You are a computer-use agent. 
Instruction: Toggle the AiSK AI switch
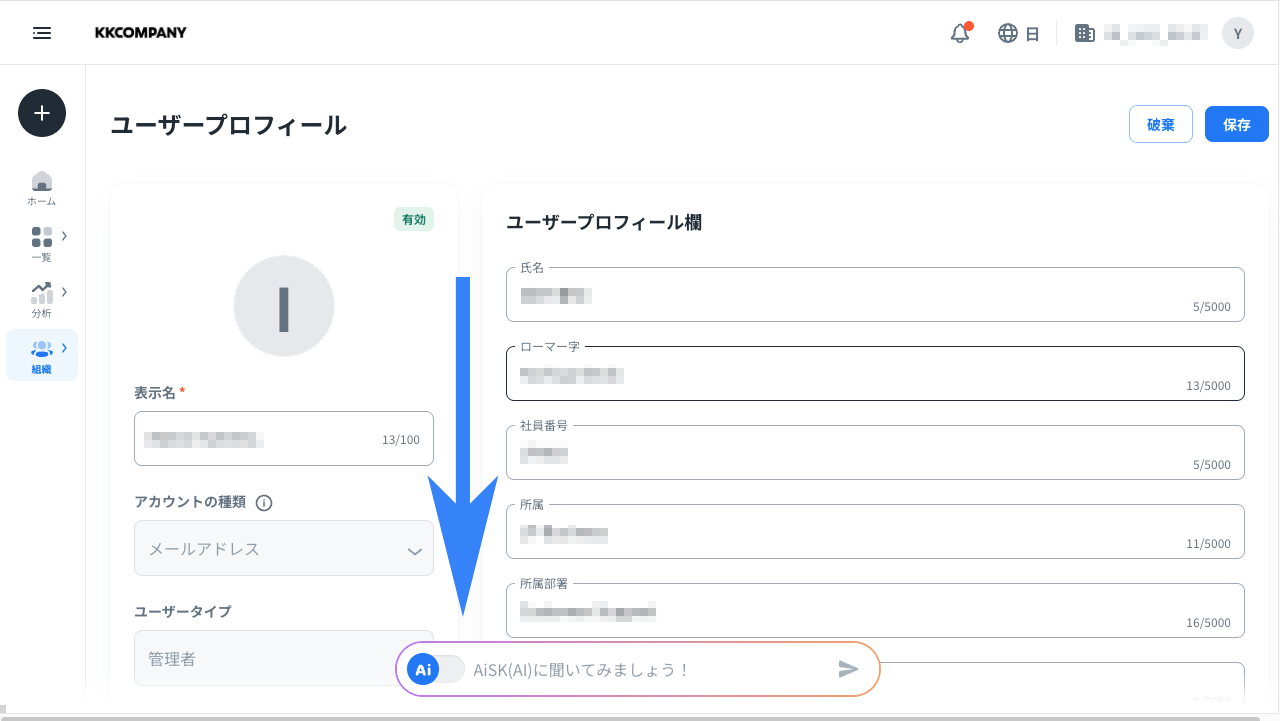tap(436, 669)
